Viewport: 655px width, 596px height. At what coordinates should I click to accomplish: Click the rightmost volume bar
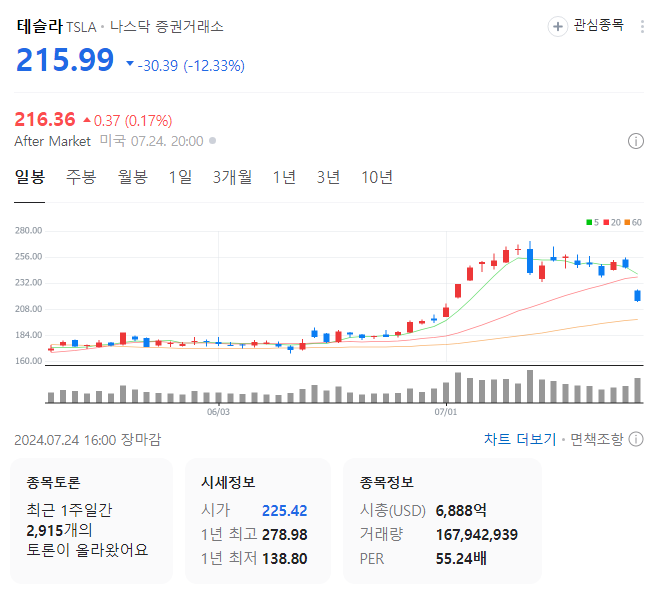click(637, 390)
